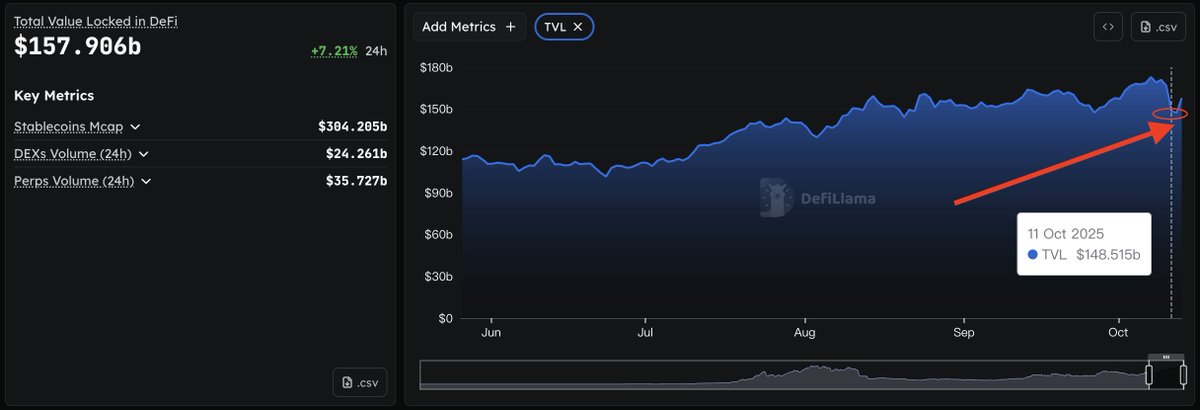This screenshot has width=1200, height=410.
Task: Click the Stablecoins Mcap label text
Action: pyautogui.click(x=70, y=127)
